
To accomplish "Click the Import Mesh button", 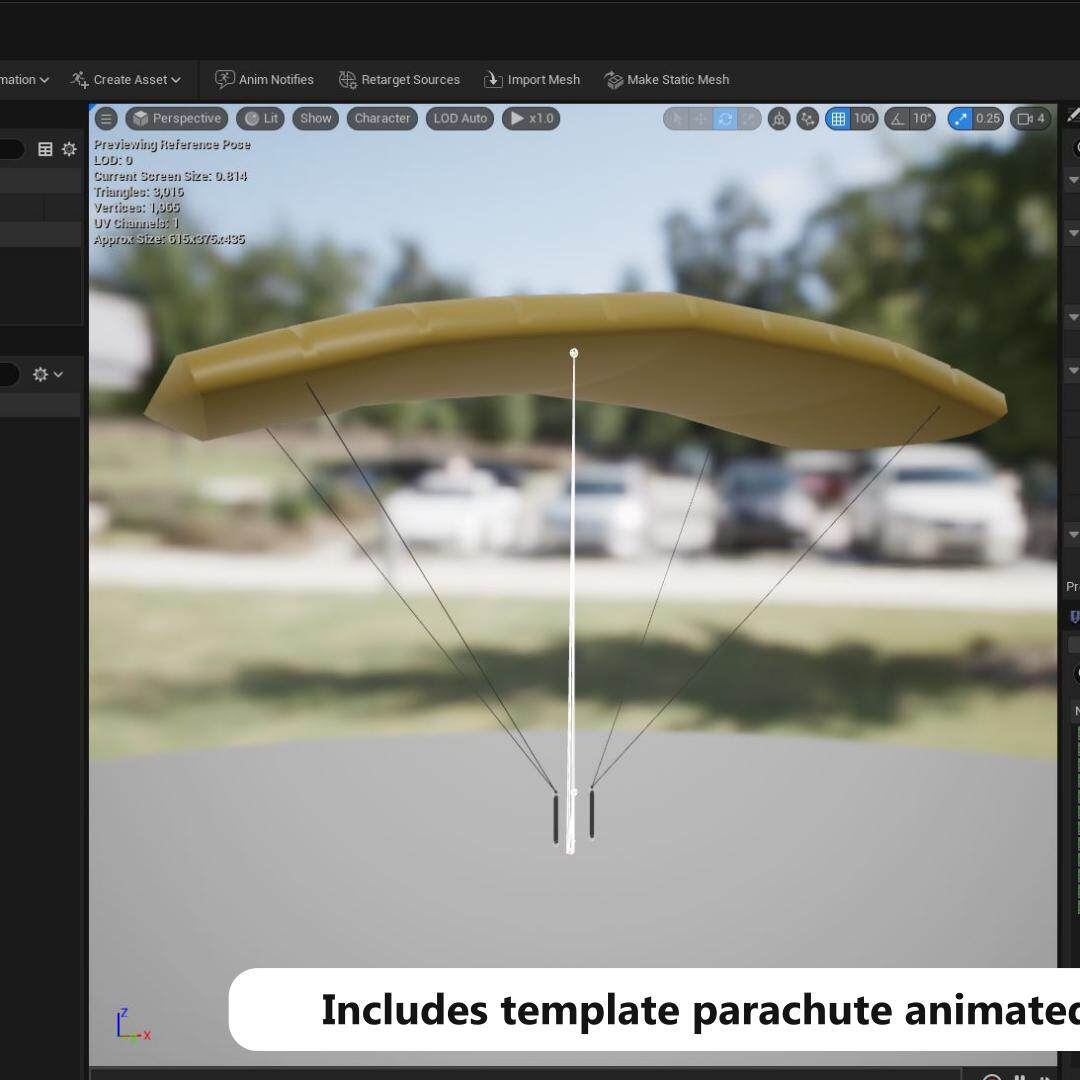I will coord(532,80).
